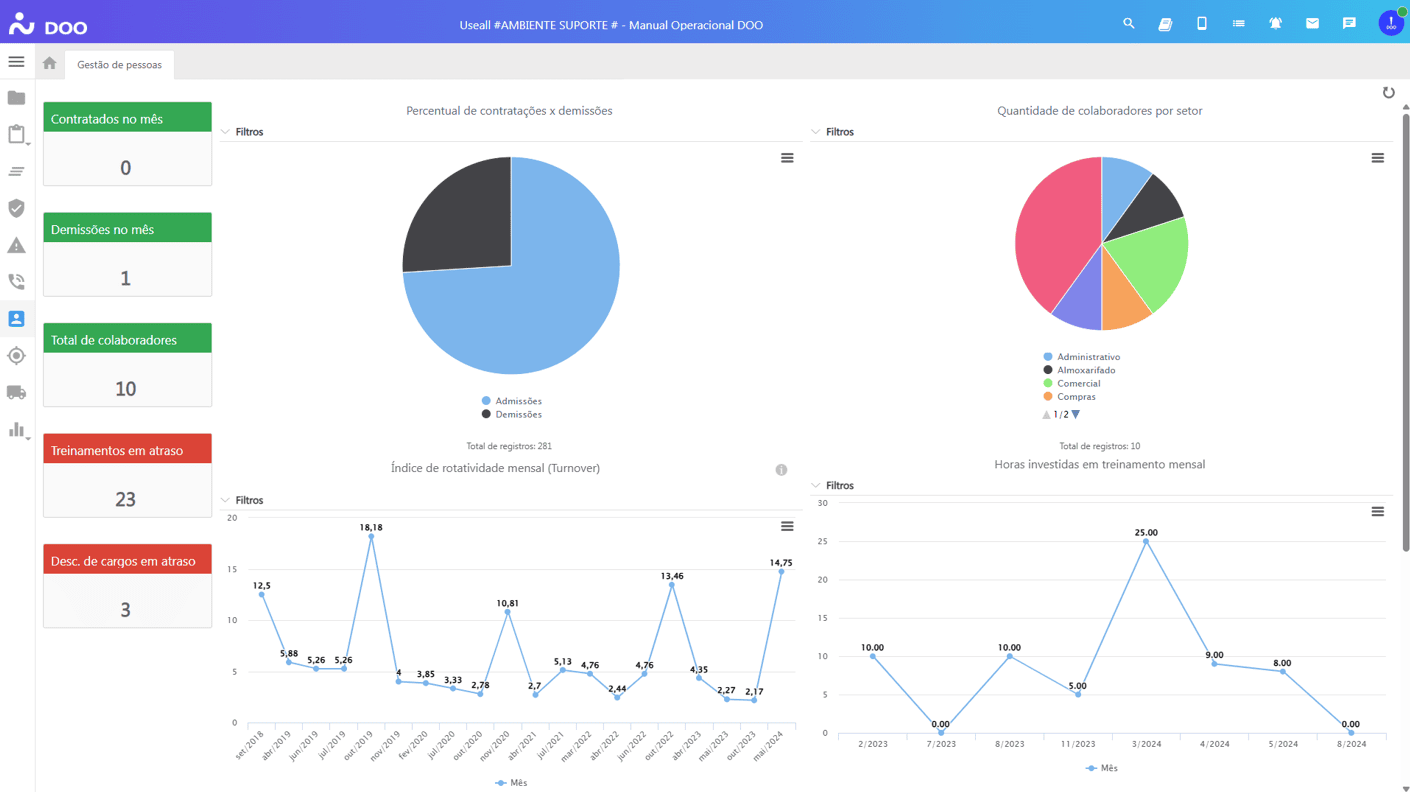Viewport: 1410px width, 792px height.
Task: Go to the home tab icon
Action: (49, 64)
